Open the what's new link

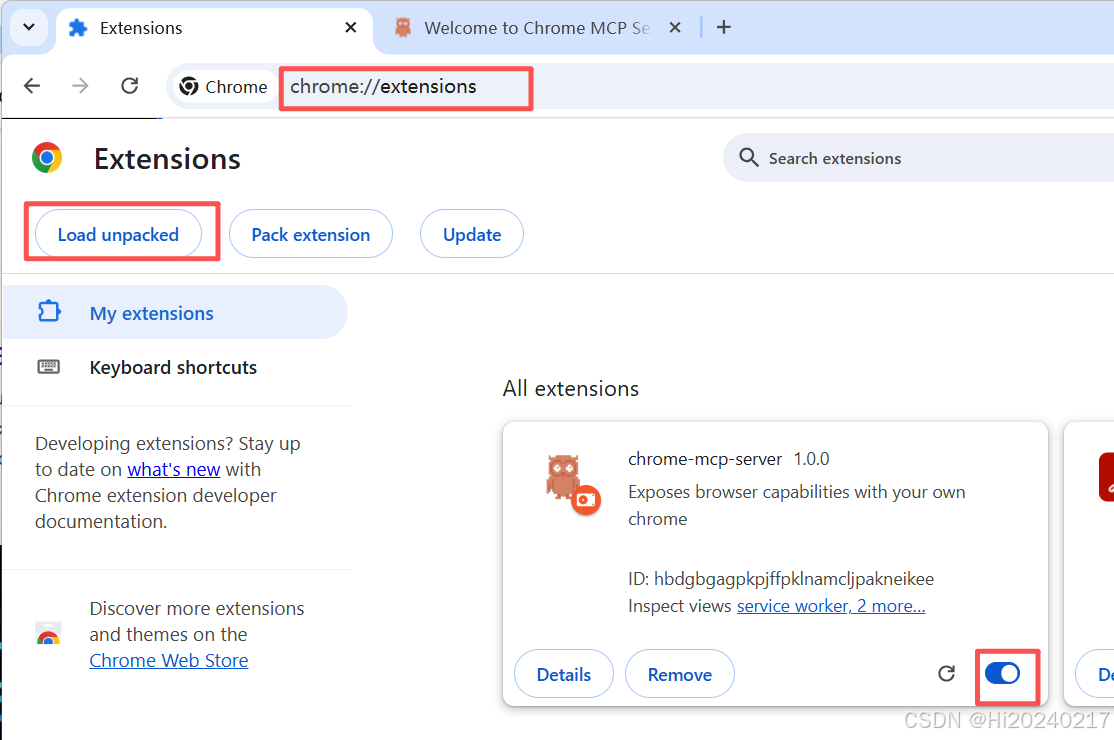point(173,469)
